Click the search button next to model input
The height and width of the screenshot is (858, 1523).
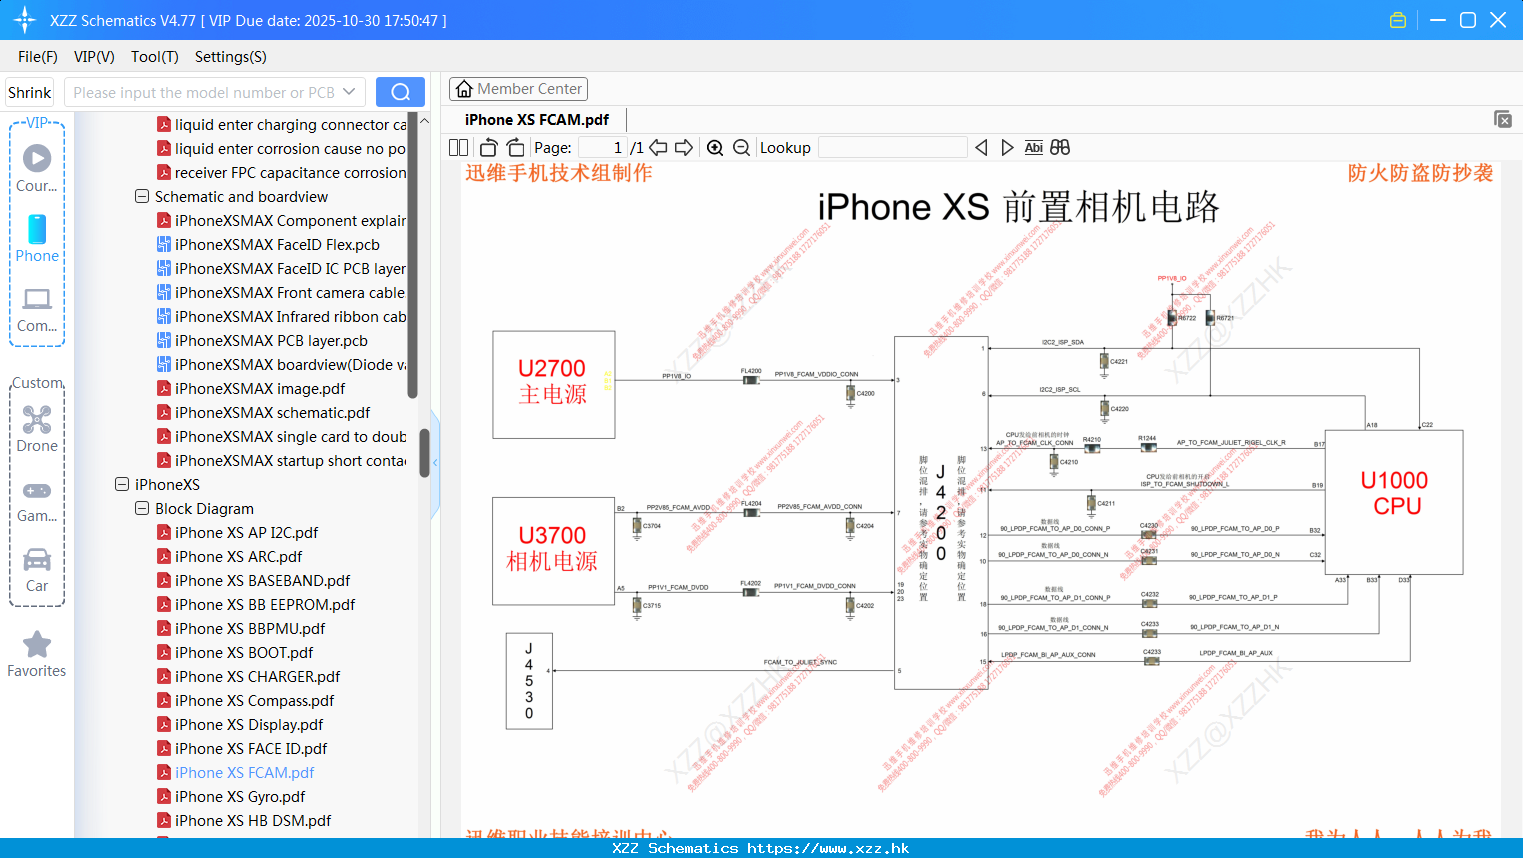pos(400,92)
